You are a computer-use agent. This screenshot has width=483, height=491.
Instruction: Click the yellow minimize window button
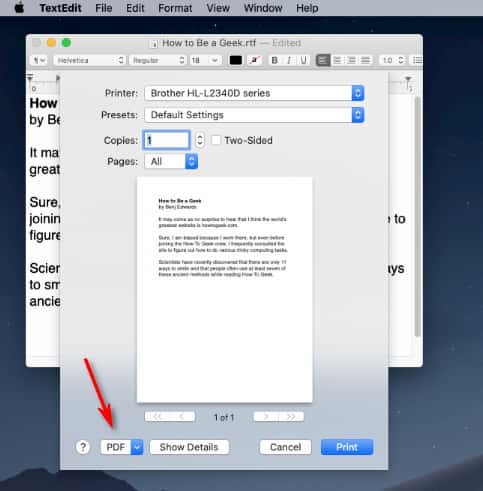tap(51, 43)
